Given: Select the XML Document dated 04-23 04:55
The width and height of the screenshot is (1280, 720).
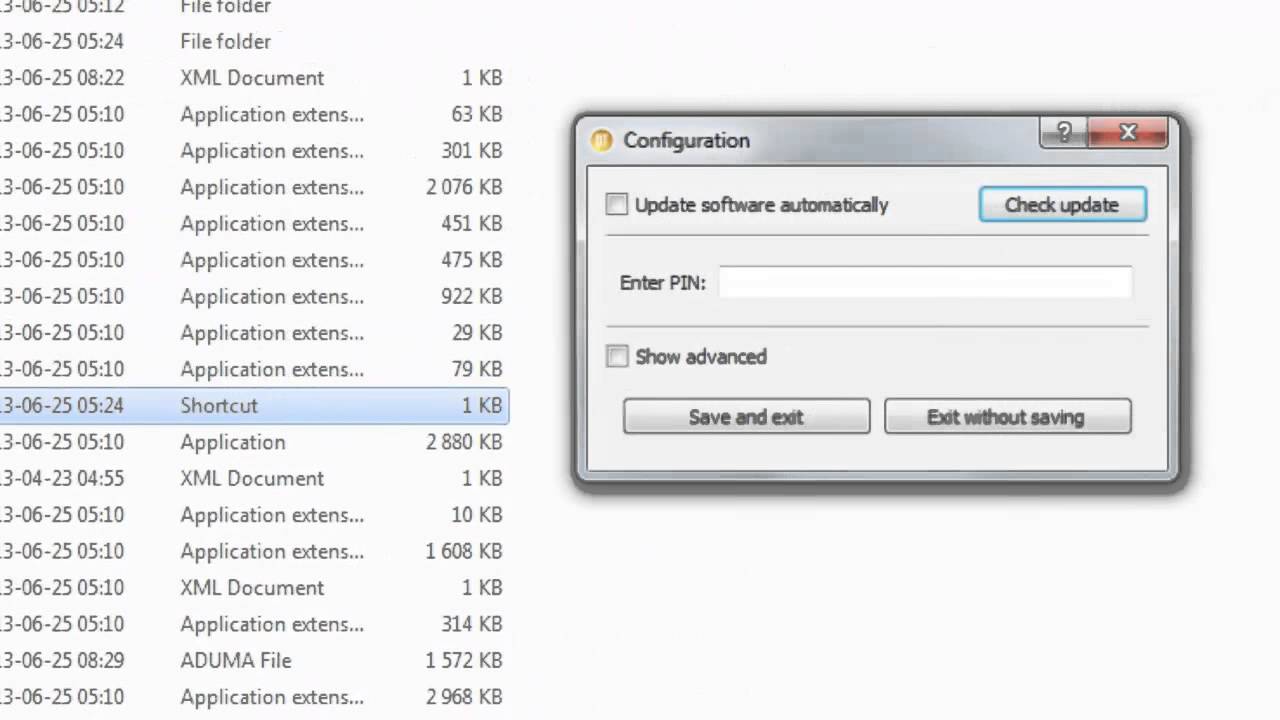Looking at the screenshot, I should pyautogui.click(x=254, y=479).
